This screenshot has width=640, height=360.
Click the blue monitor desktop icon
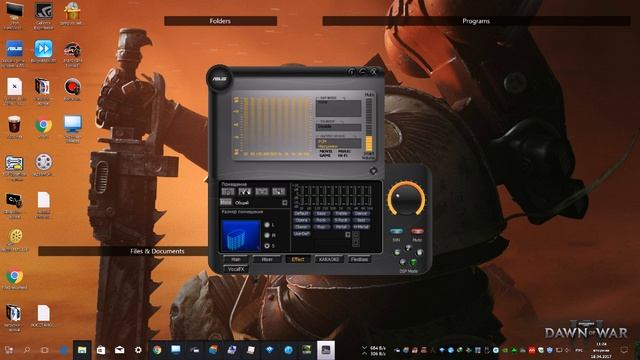click(x=72, y=124)
